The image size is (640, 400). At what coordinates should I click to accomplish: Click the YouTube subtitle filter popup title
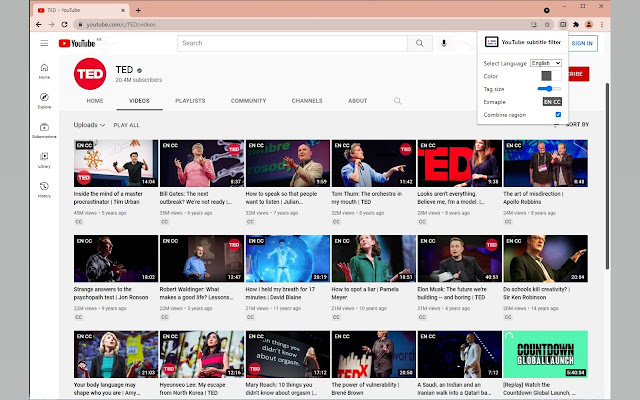point(531,42)
